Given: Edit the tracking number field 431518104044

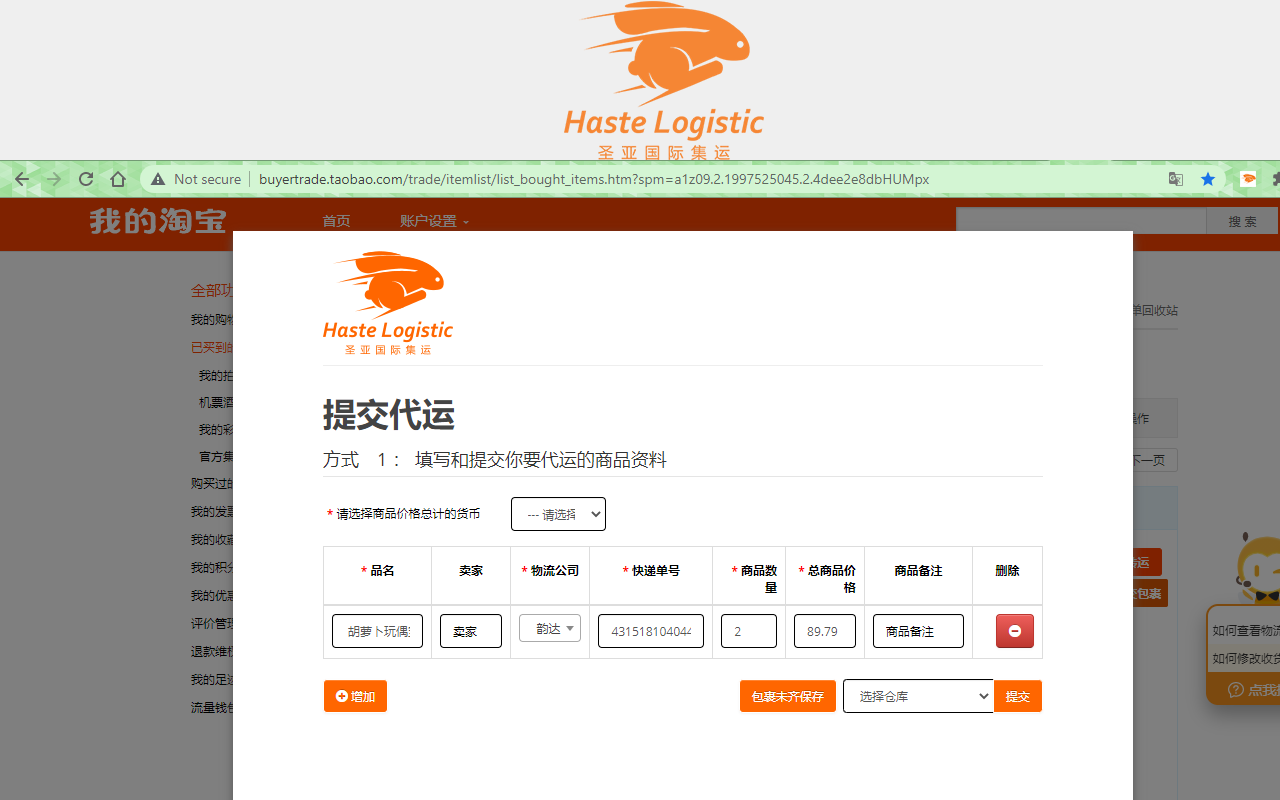Looking at the screenshot, I should click(x=651, y=631).
